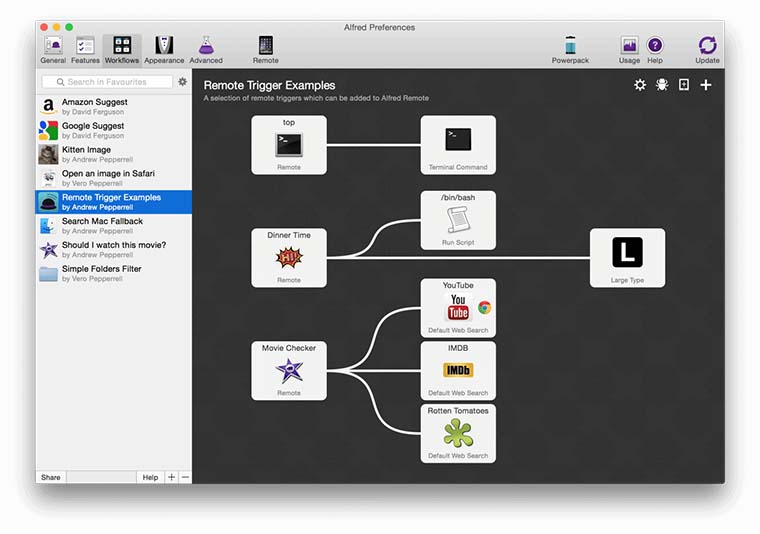Remove workflow with the minus button
760x534 pixels.
pyautogui.click(x=185, y=477)
